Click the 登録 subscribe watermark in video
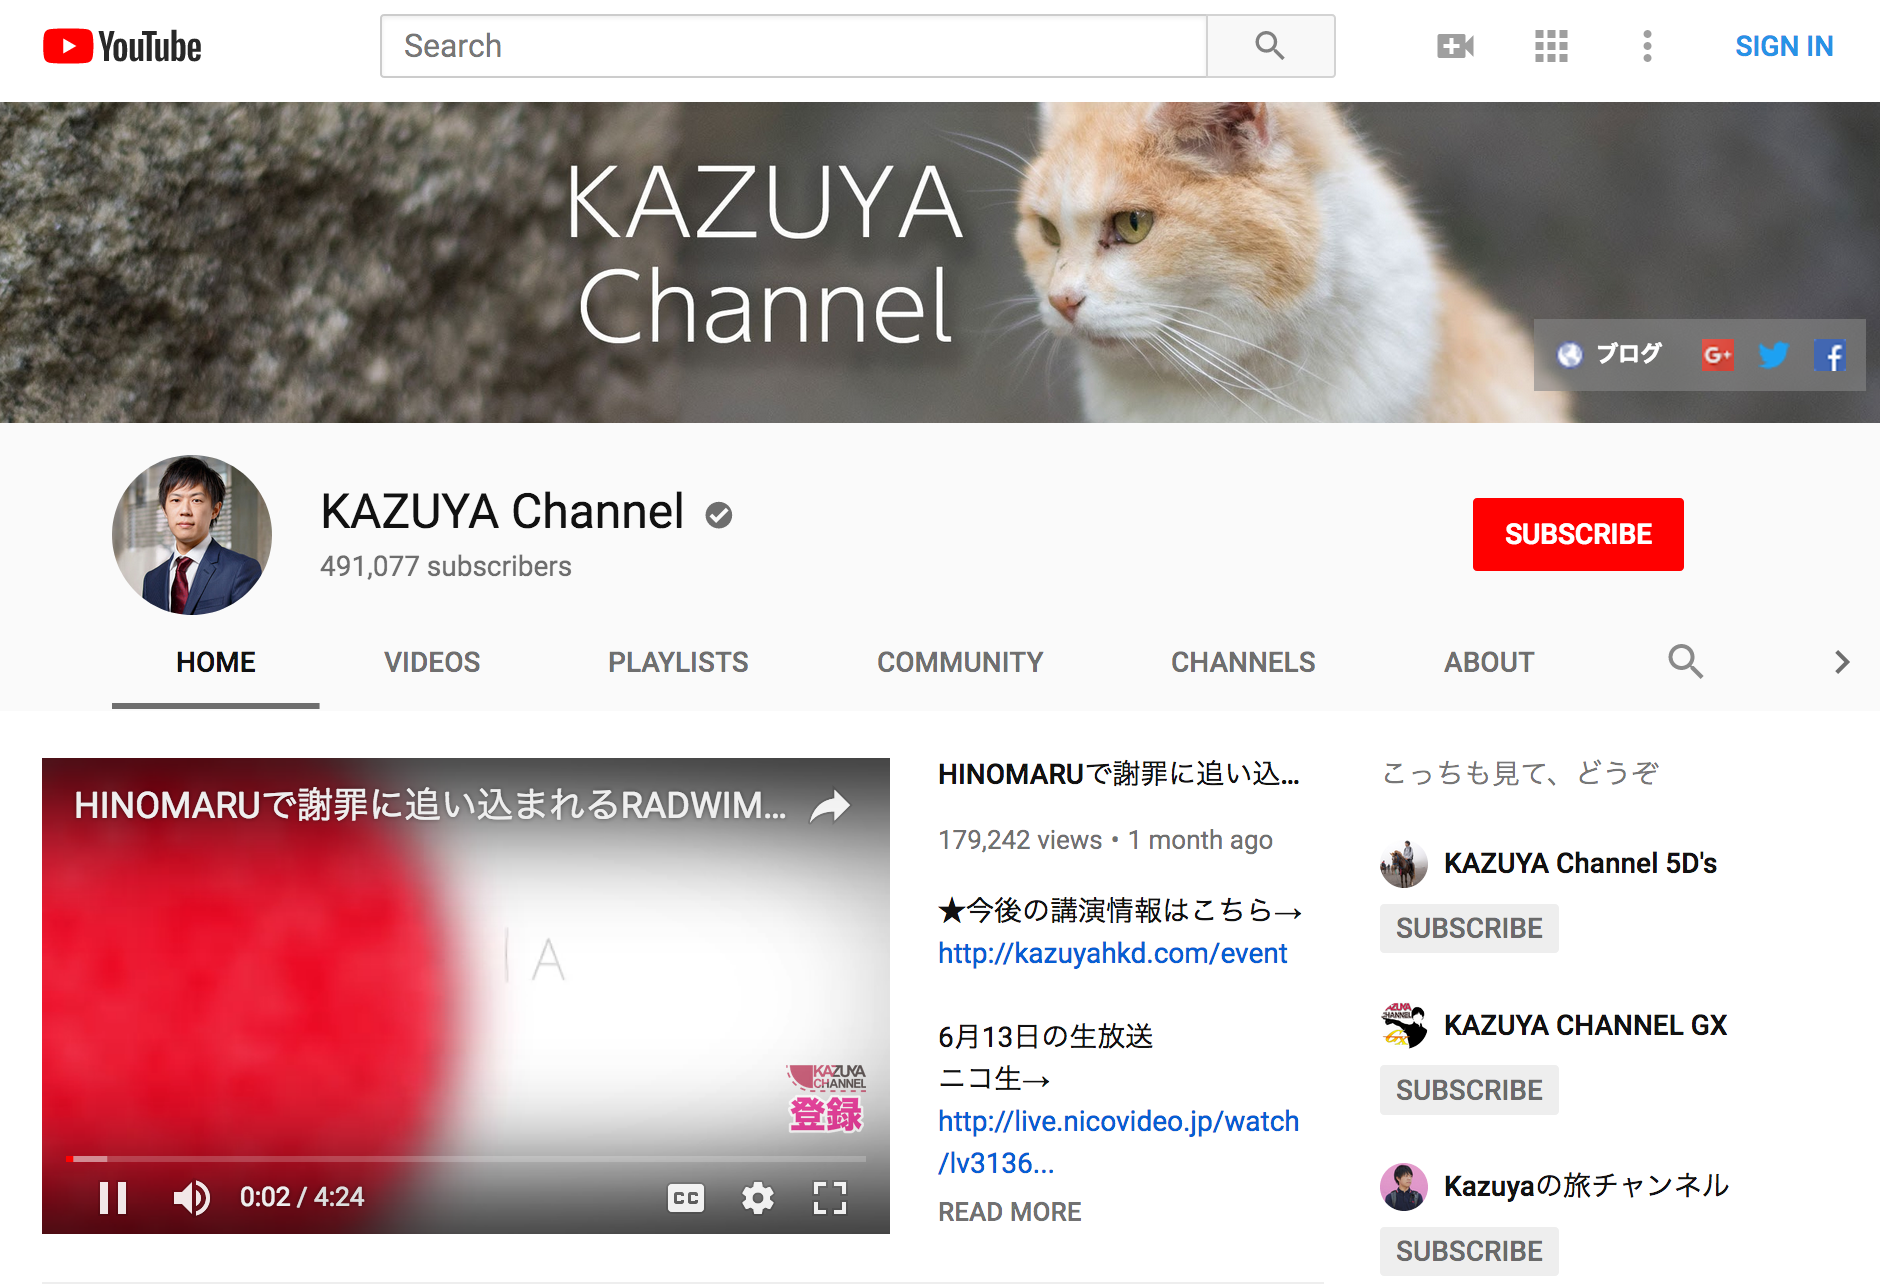 [826, 1098]
